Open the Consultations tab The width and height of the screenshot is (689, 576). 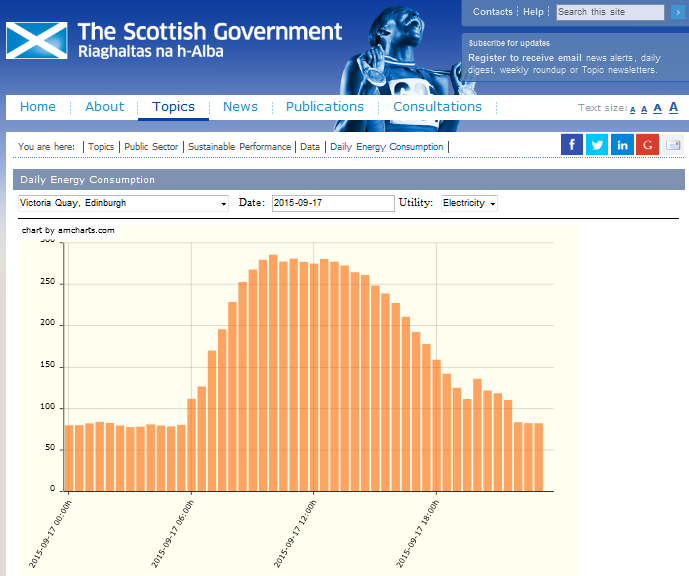coord(437,107)
